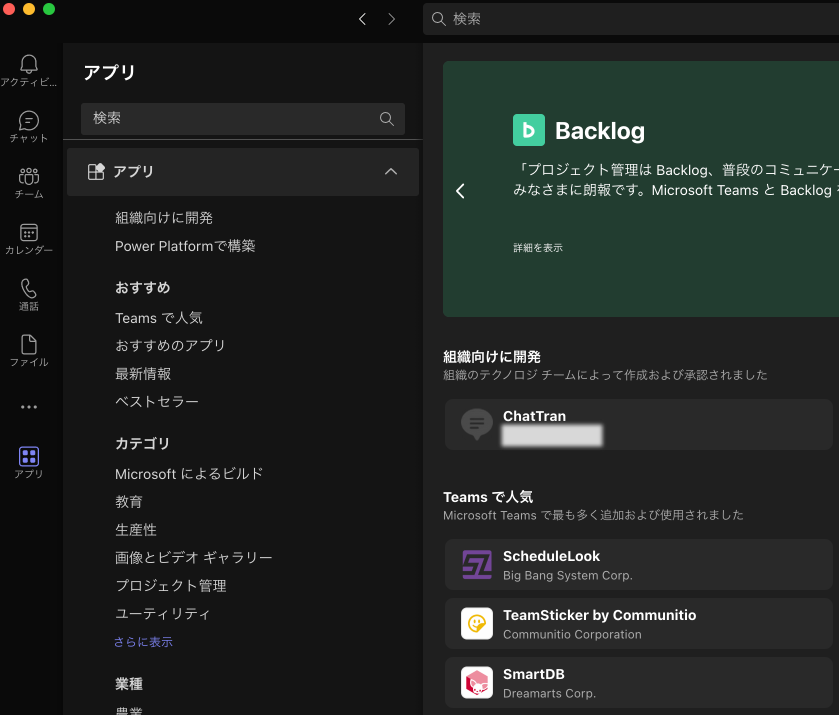839x715 pixels.
Task: Open the アクティビティ bell icon
Action: (29, 64)
